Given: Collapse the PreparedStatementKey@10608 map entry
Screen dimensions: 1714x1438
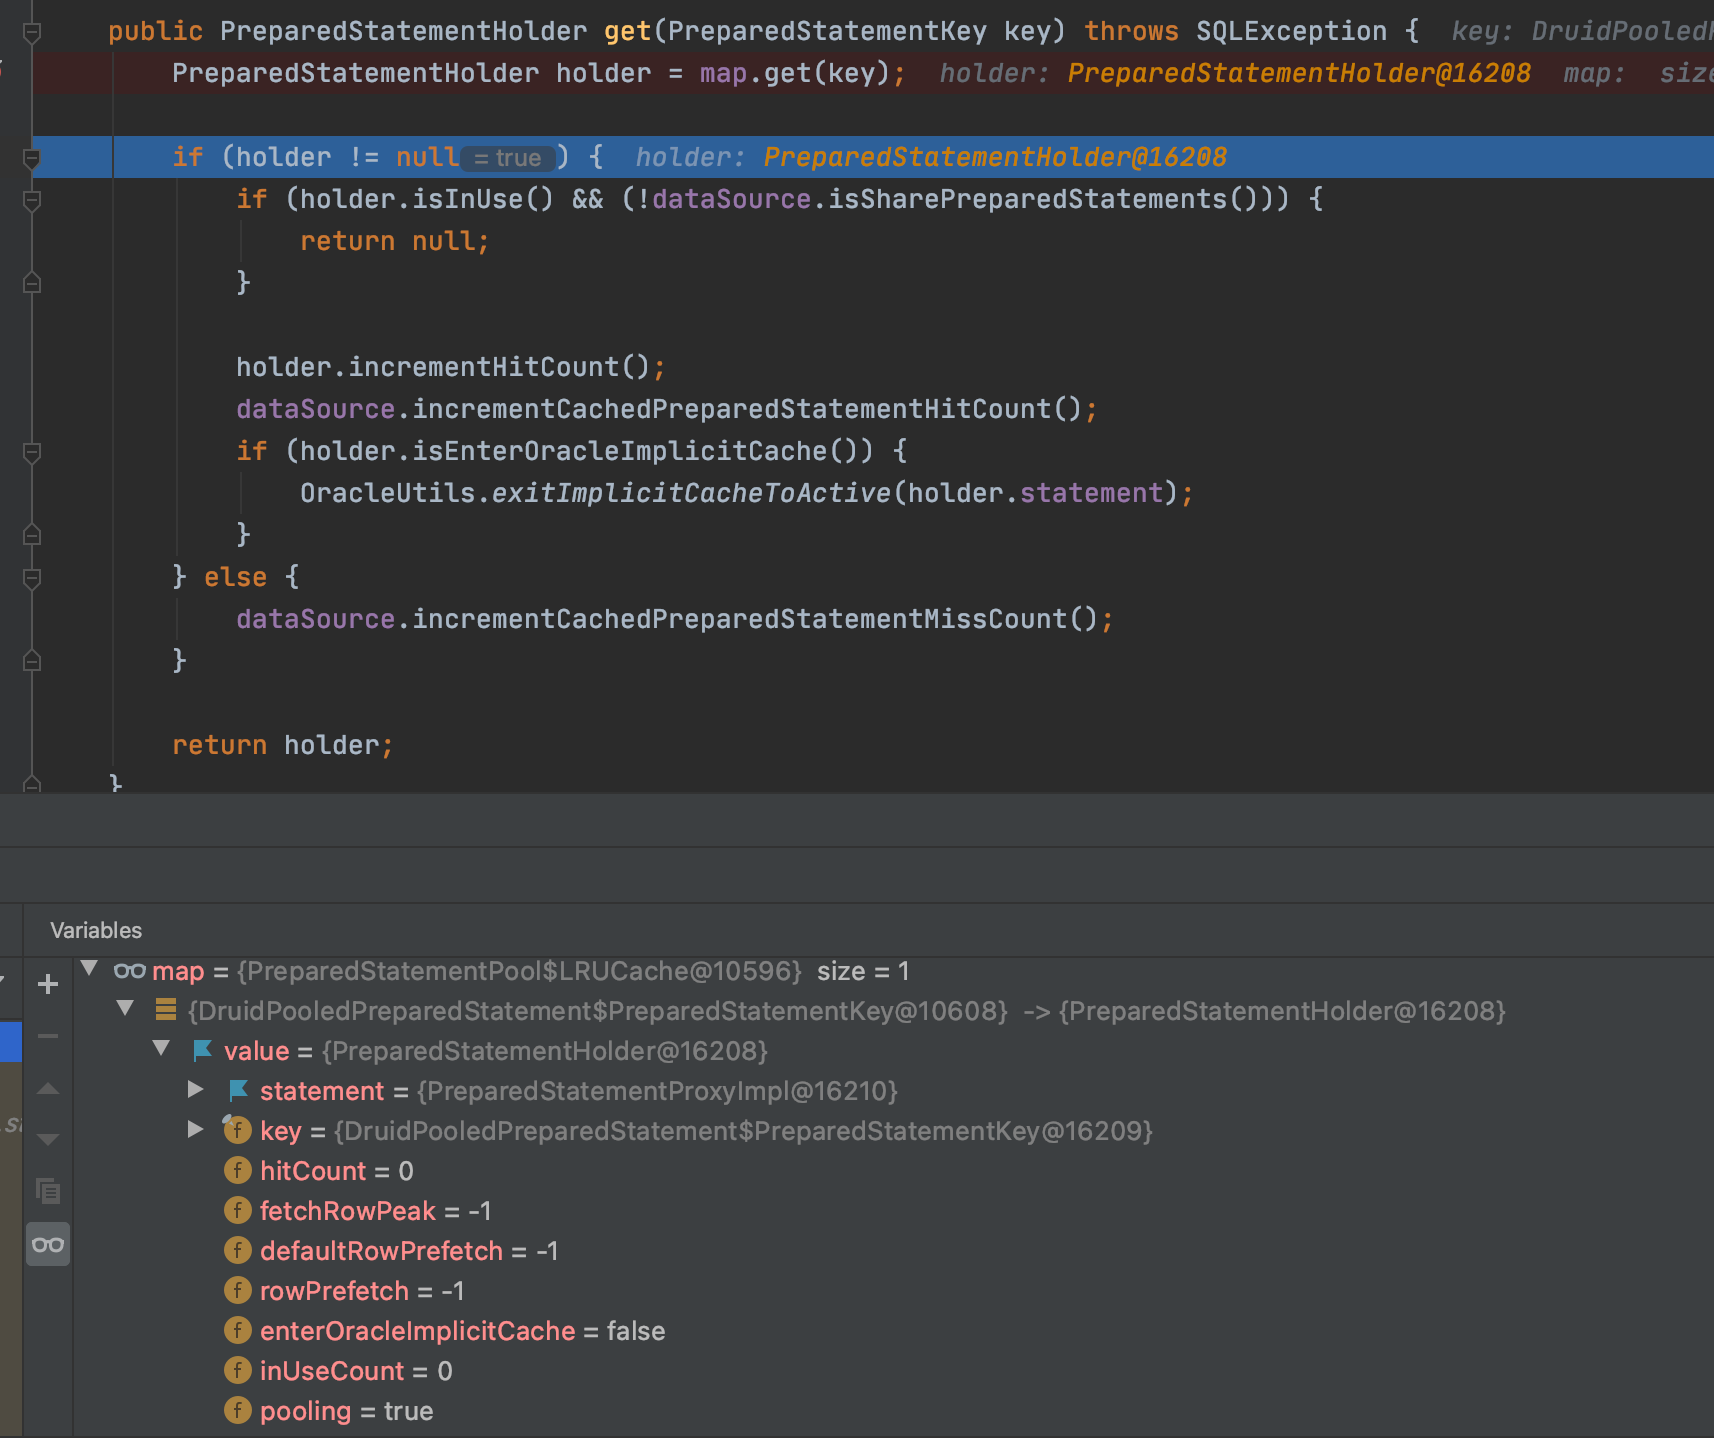Looking at the screenshot, I should click(x=125, y=1009).
